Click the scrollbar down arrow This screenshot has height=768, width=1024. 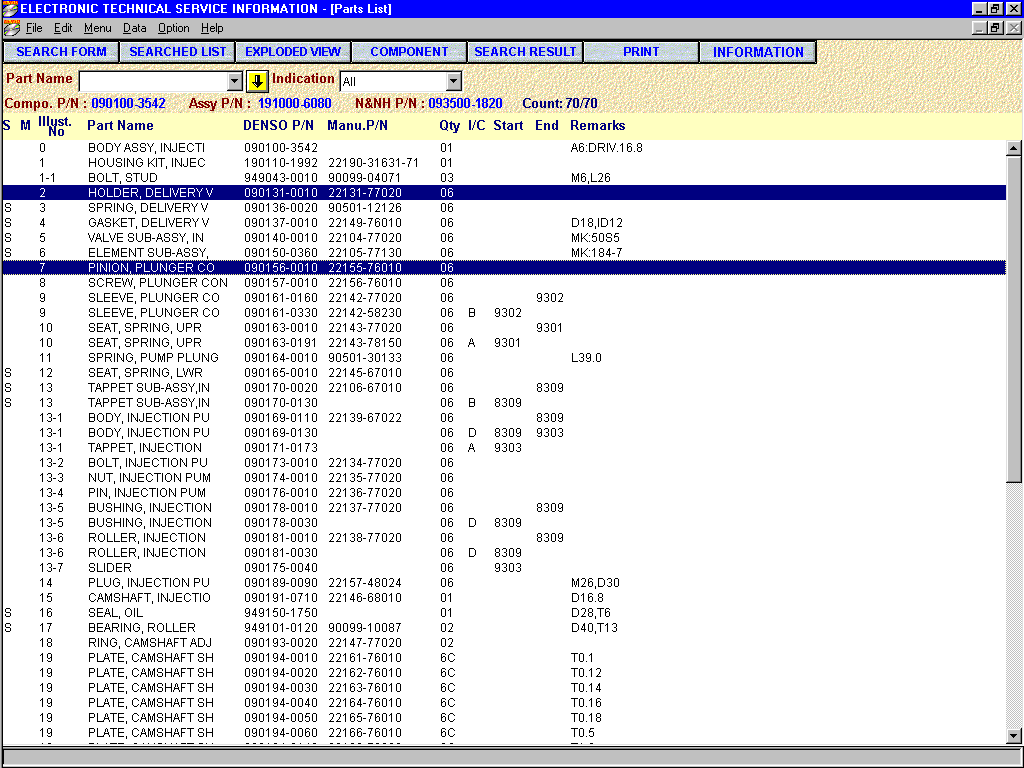point(1013,735)
